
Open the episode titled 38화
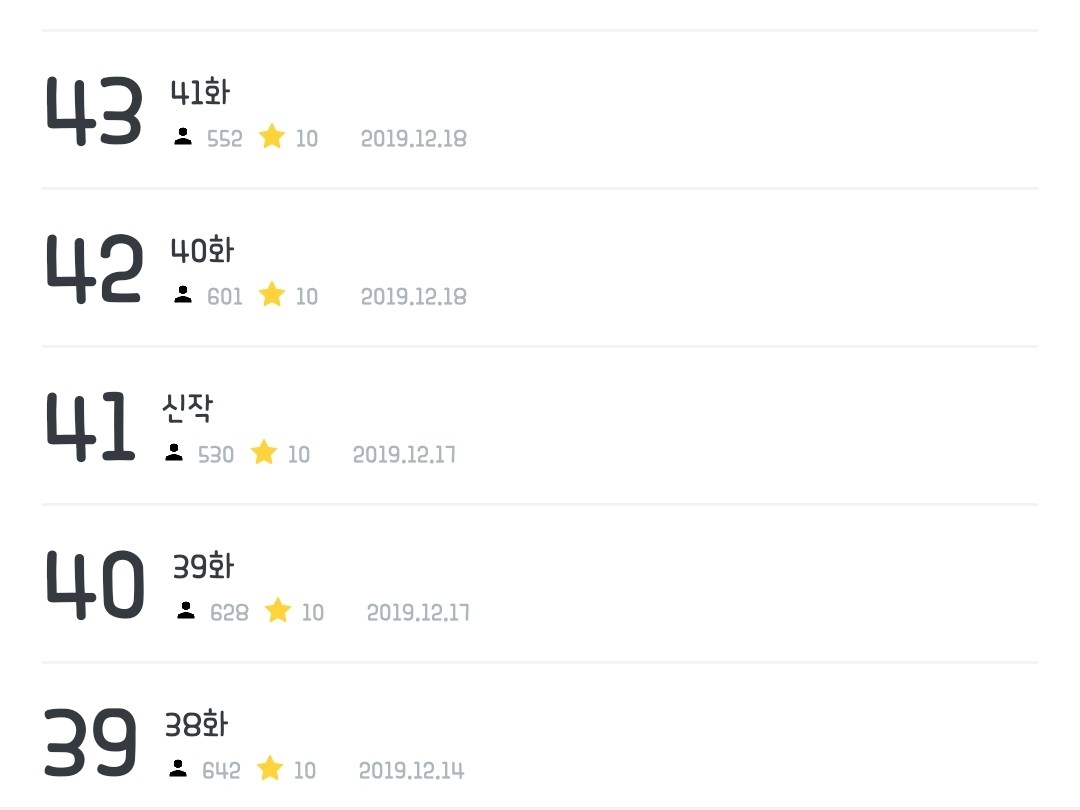196,725
